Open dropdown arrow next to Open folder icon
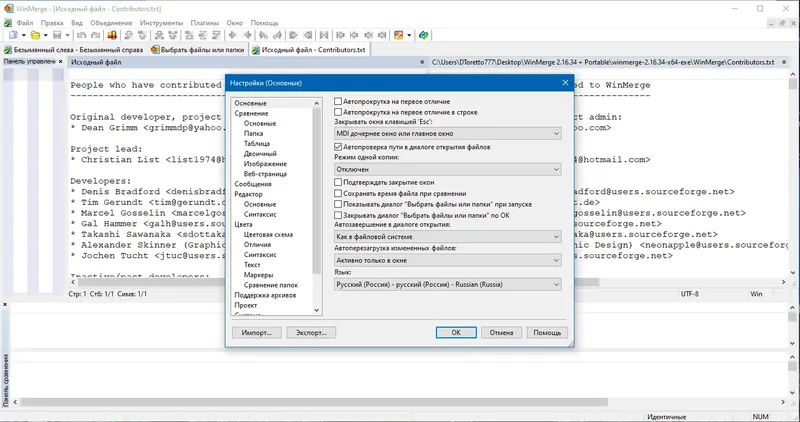 pyautogui.click(x=45, y=35)
